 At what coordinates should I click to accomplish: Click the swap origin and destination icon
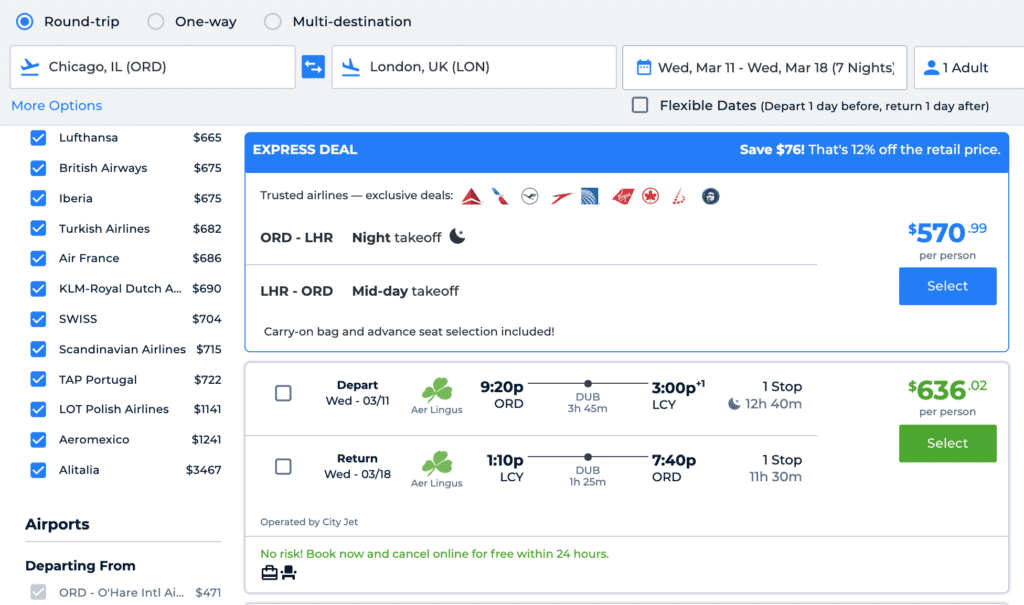(313, 67)
